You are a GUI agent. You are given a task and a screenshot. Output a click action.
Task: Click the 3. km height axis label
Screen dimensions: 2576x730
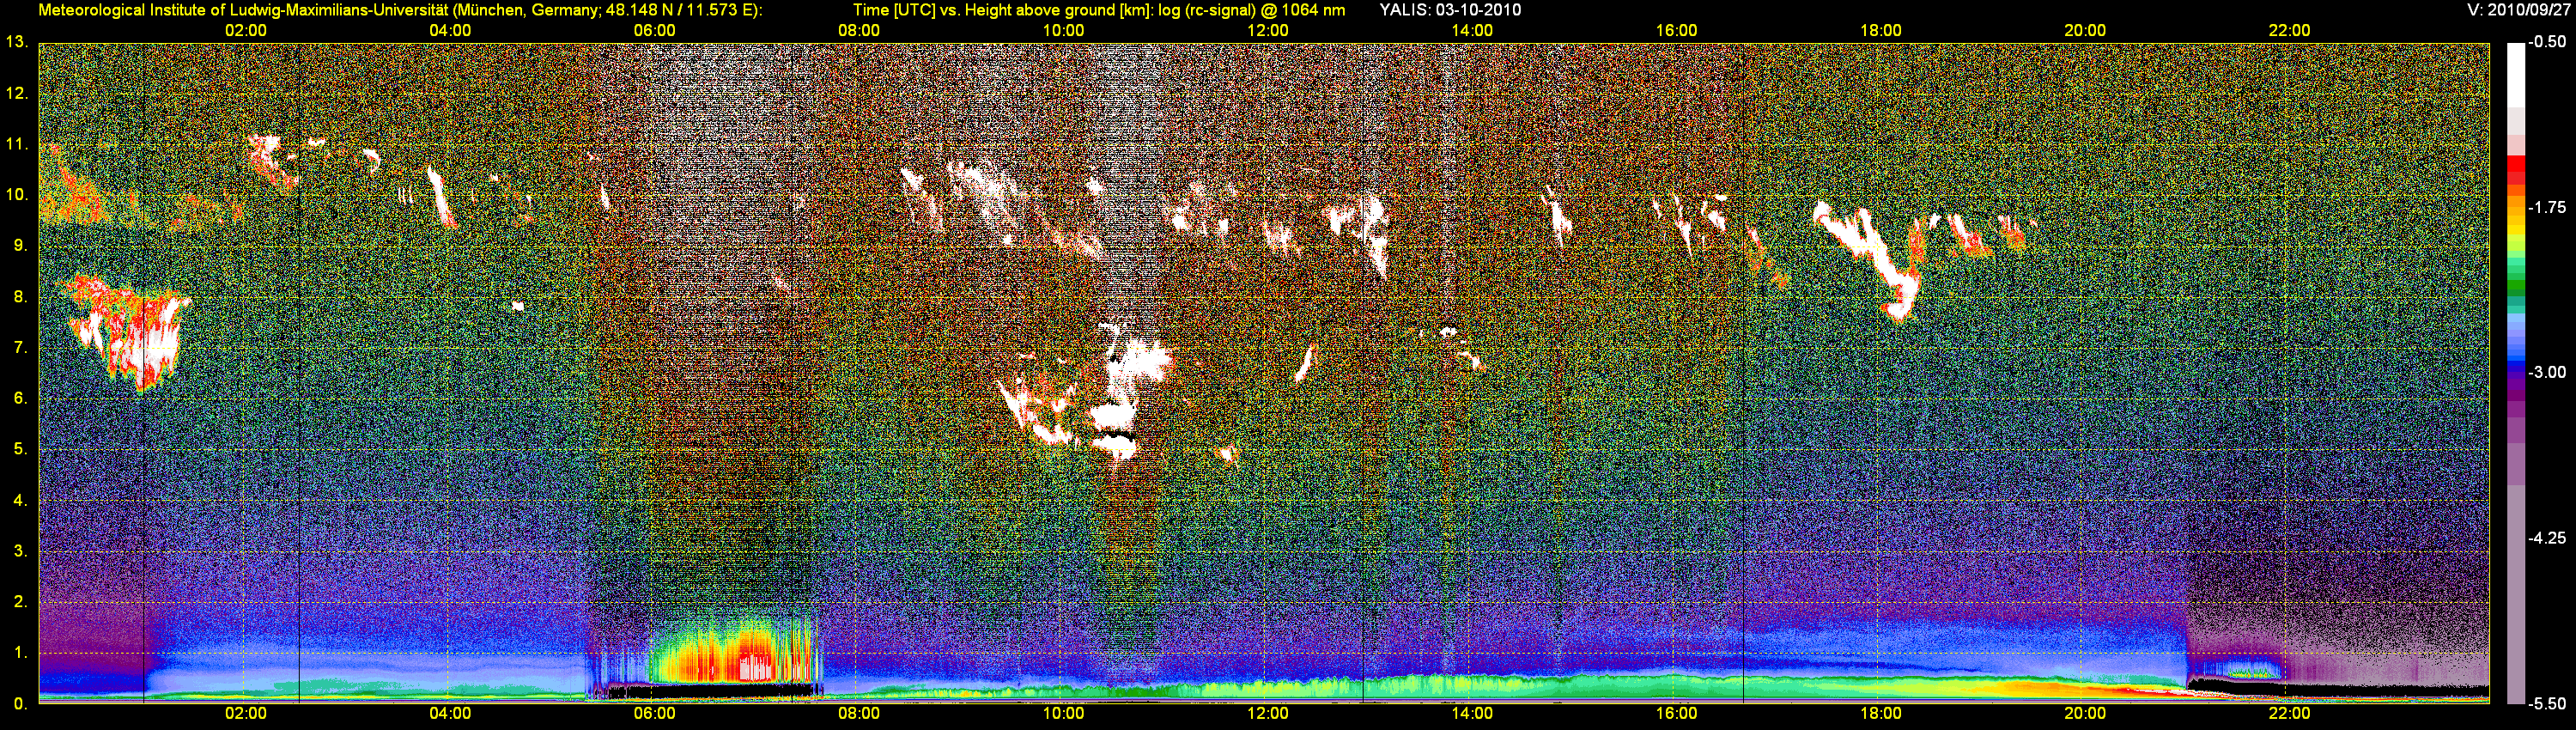coord(20,552)
